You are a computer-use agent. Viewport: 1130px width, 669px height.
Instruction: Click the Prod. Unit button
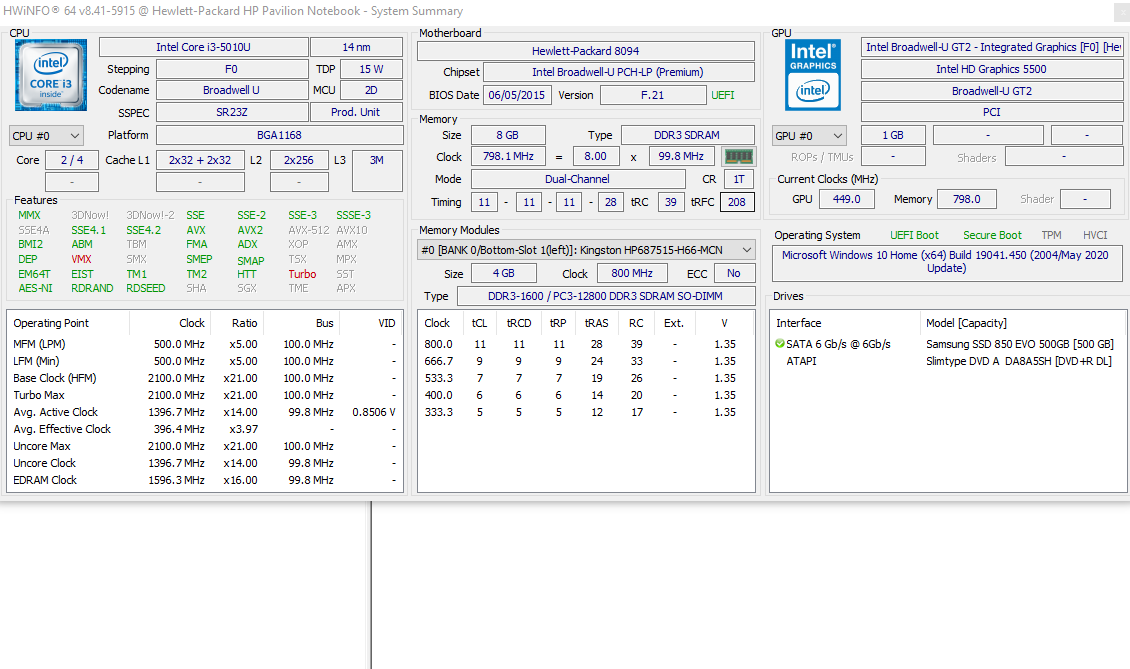(x=356, y=112)
